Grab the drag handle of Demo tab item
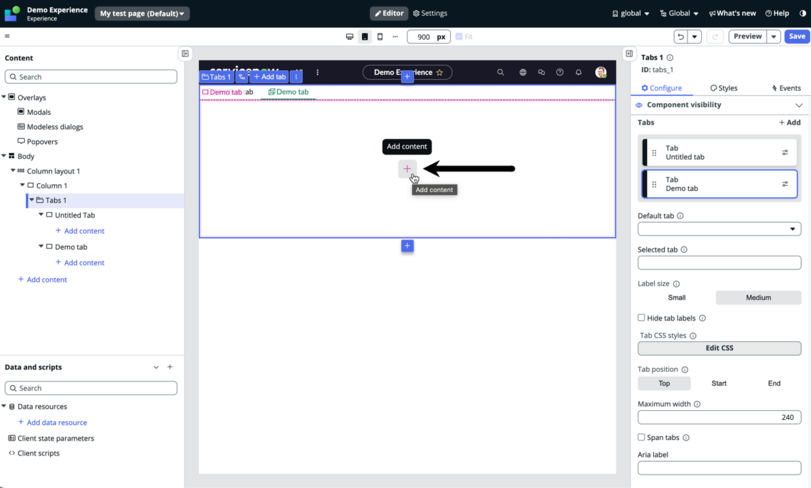Screen dimensions: 811x488 (x=654, y=185)
